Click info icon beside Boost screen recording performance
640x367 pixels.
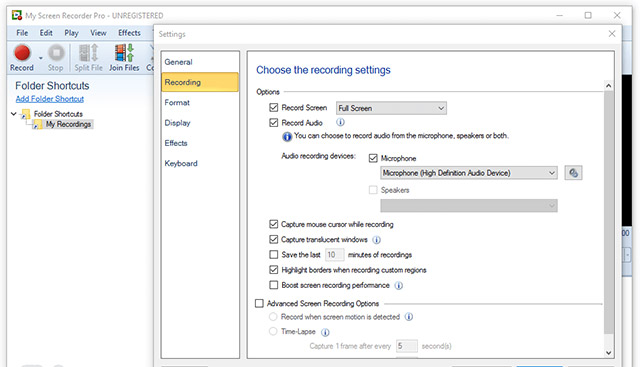tap(399, 285)
